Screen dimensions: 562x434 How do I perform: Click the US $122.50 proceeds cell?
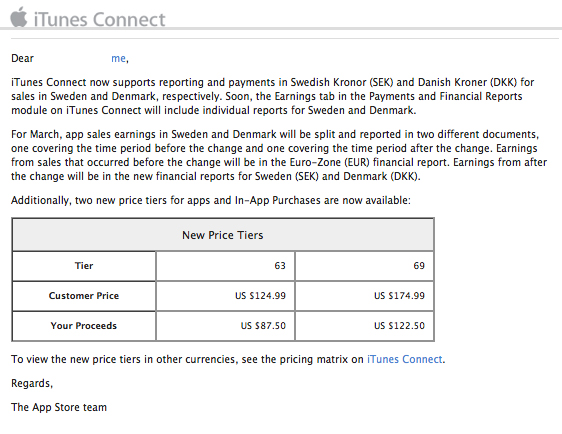(x=365, y=326)
